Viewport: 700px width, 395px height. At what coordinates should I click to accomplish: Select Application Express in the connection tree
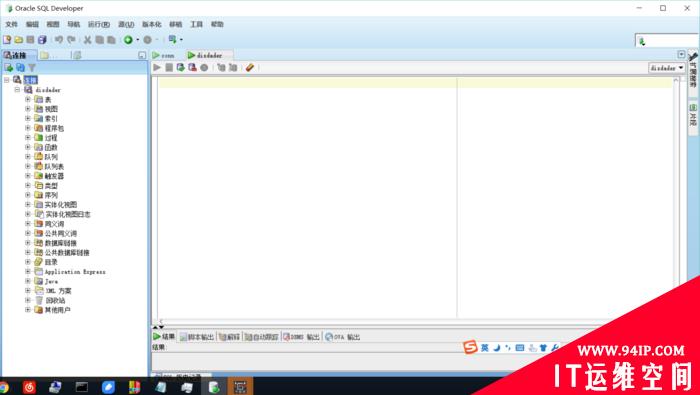tap(75, 272)
